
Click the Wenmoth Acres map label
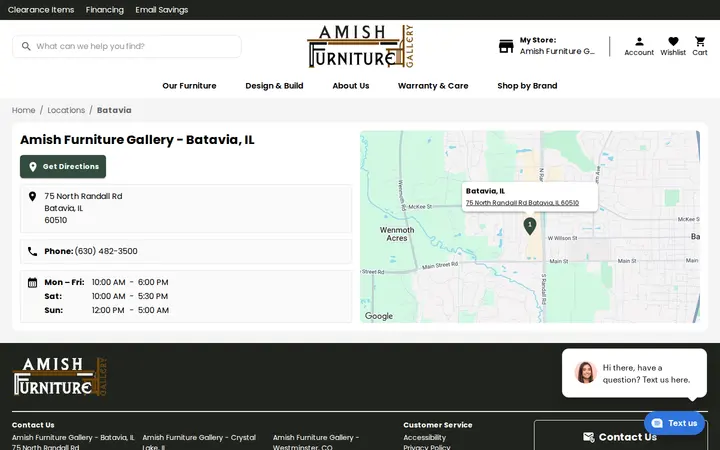pos(397,234)
